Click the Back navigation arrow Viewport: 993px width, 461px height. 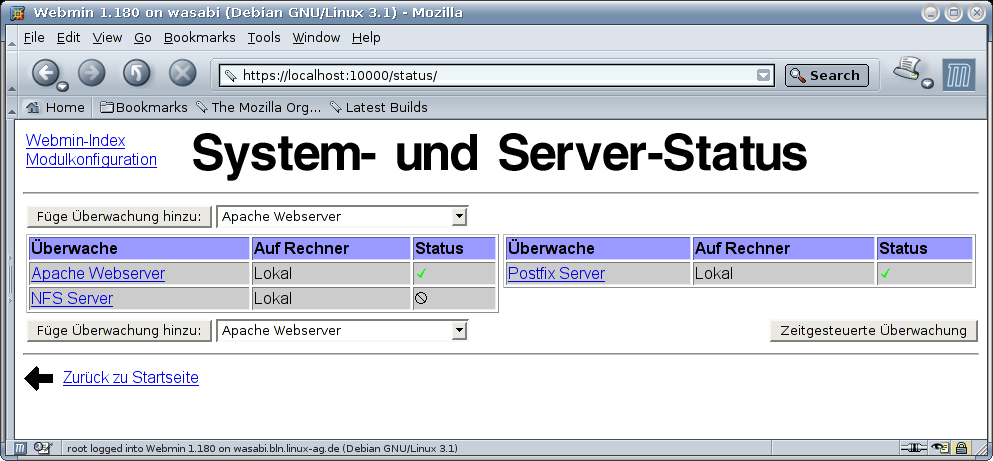pyautogui.click(x=46, y=73)
